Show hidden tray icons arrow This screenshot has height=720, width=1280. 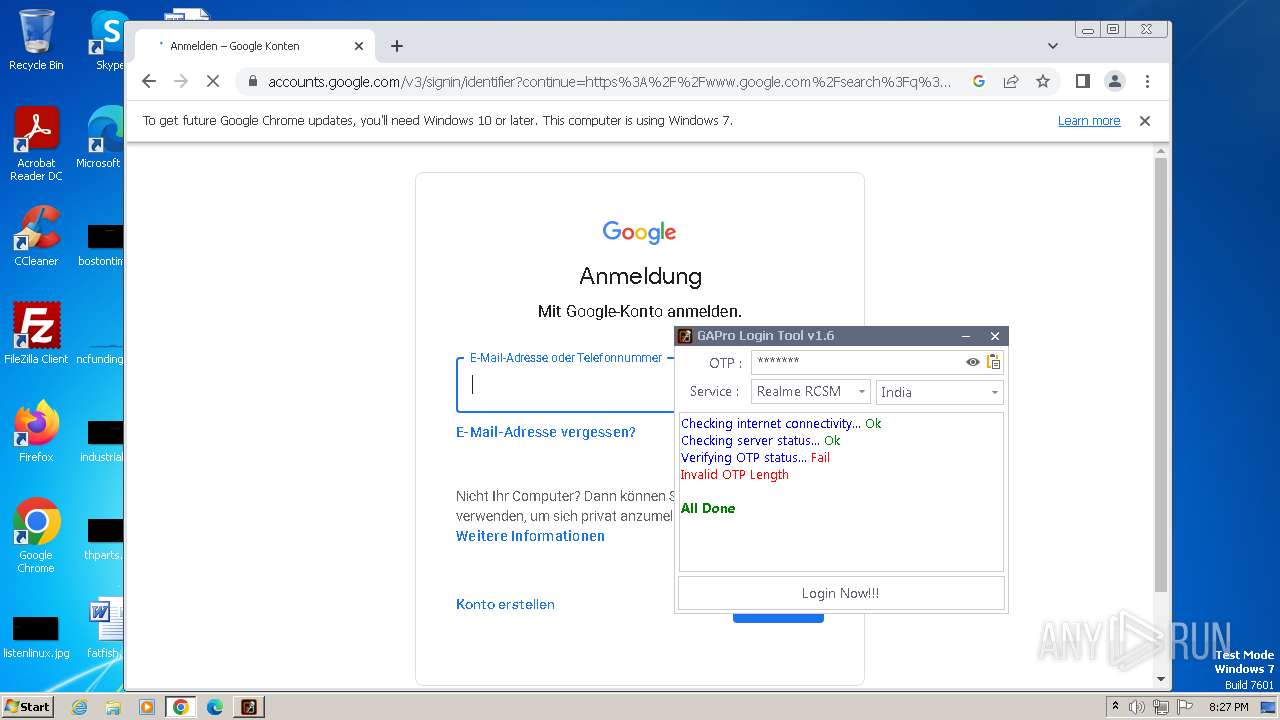[x=1115, y=707]
